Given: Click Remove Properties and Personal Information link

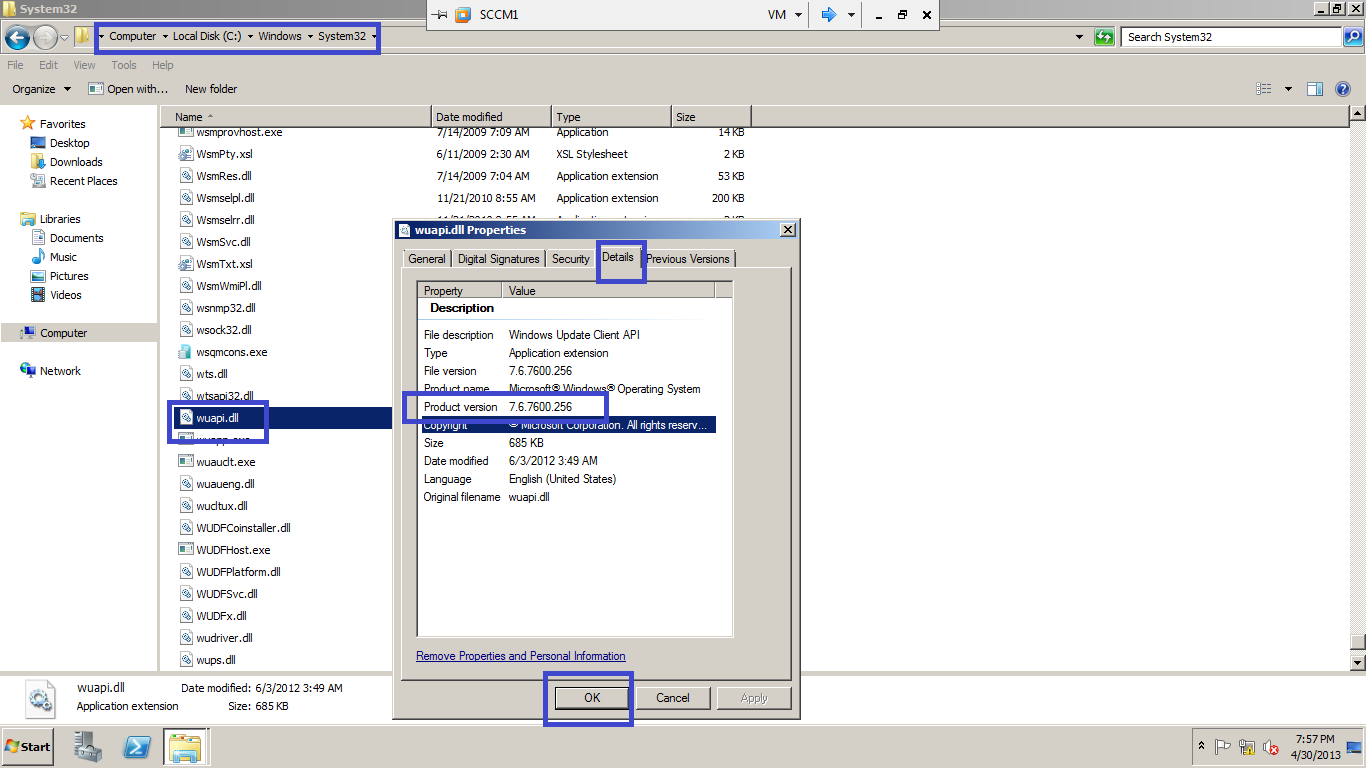Looking at the screenshot, I should coord(521,656).
